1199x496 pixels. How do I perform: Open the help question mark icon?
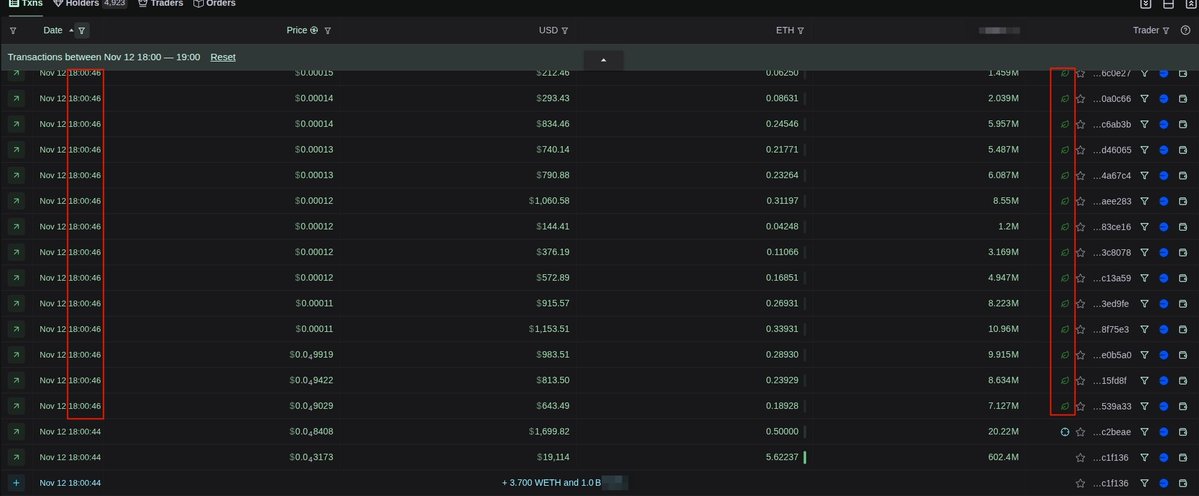click(1185, 31)
